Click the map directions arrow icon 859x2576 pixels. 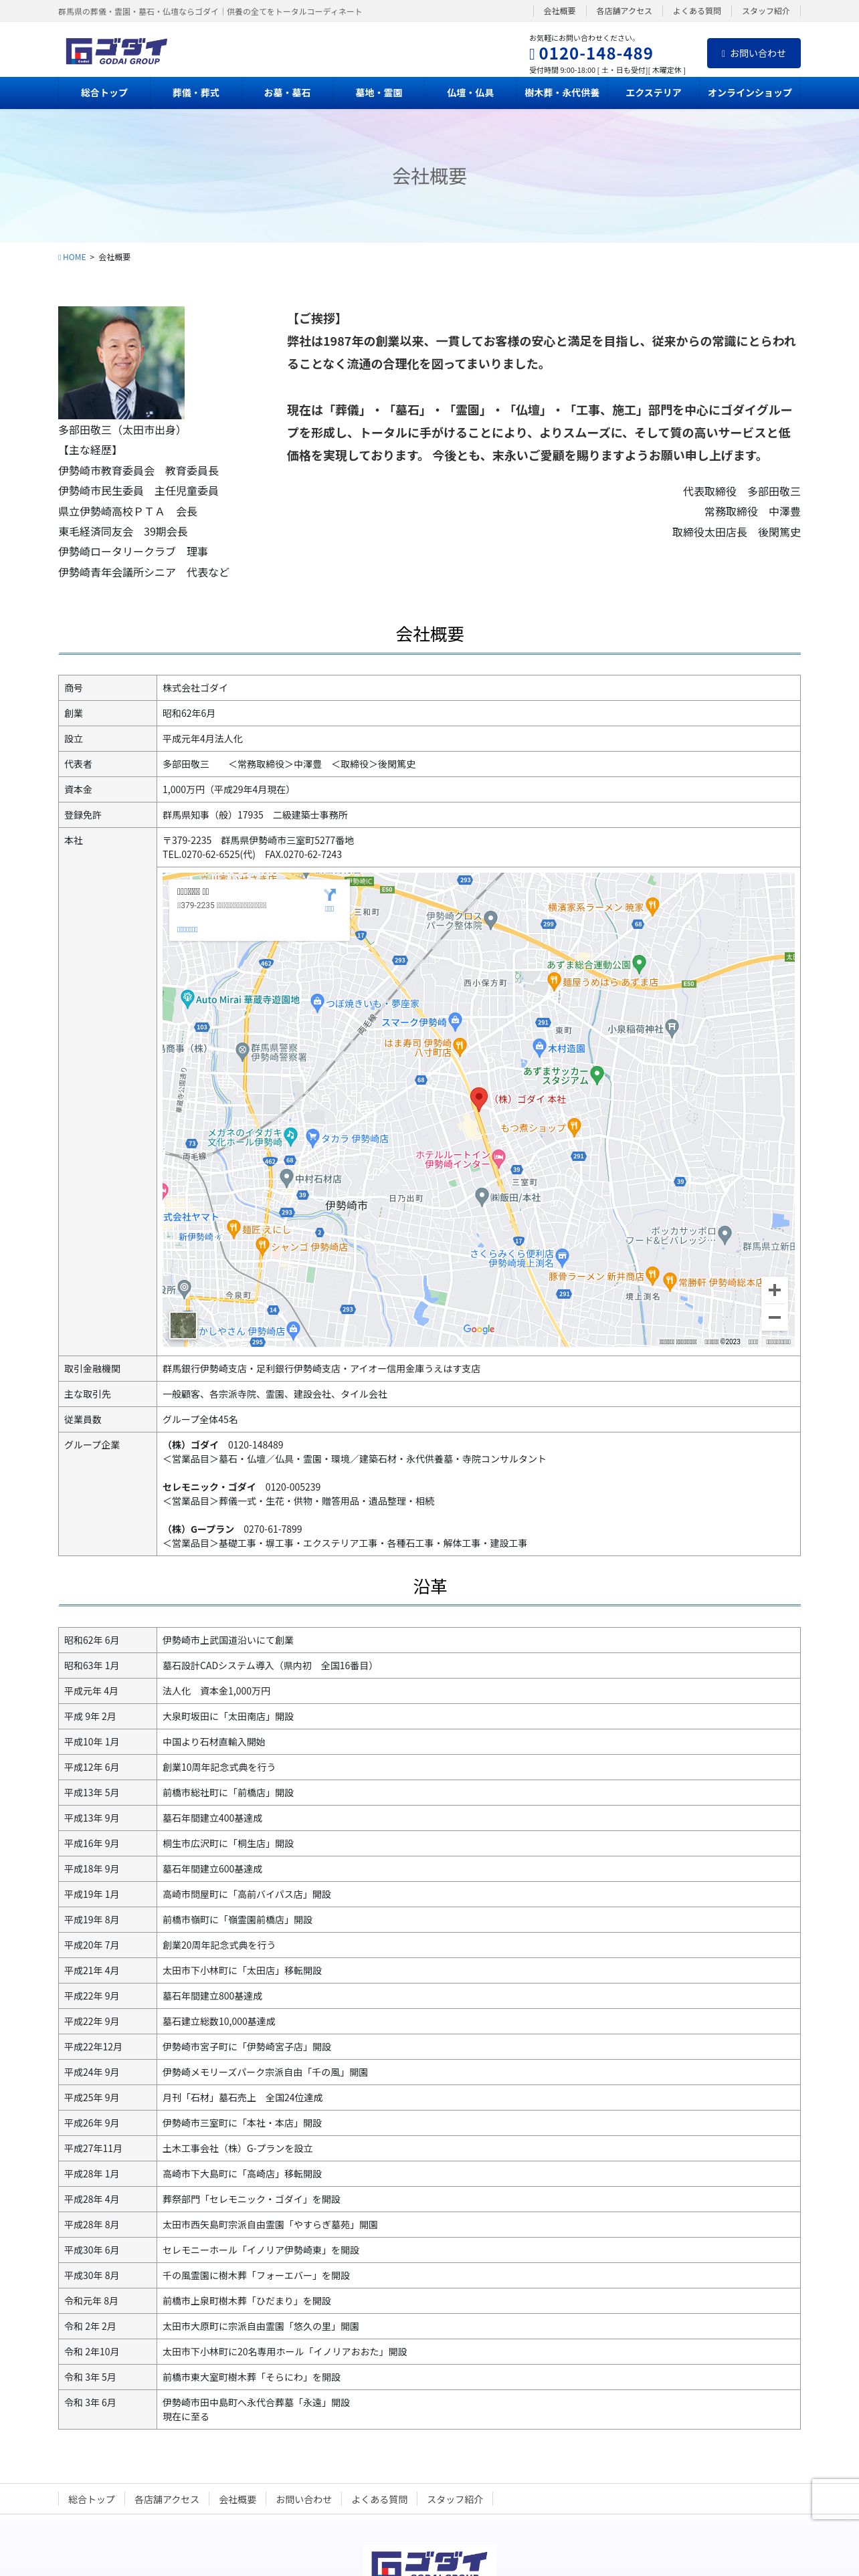[330, 895]
